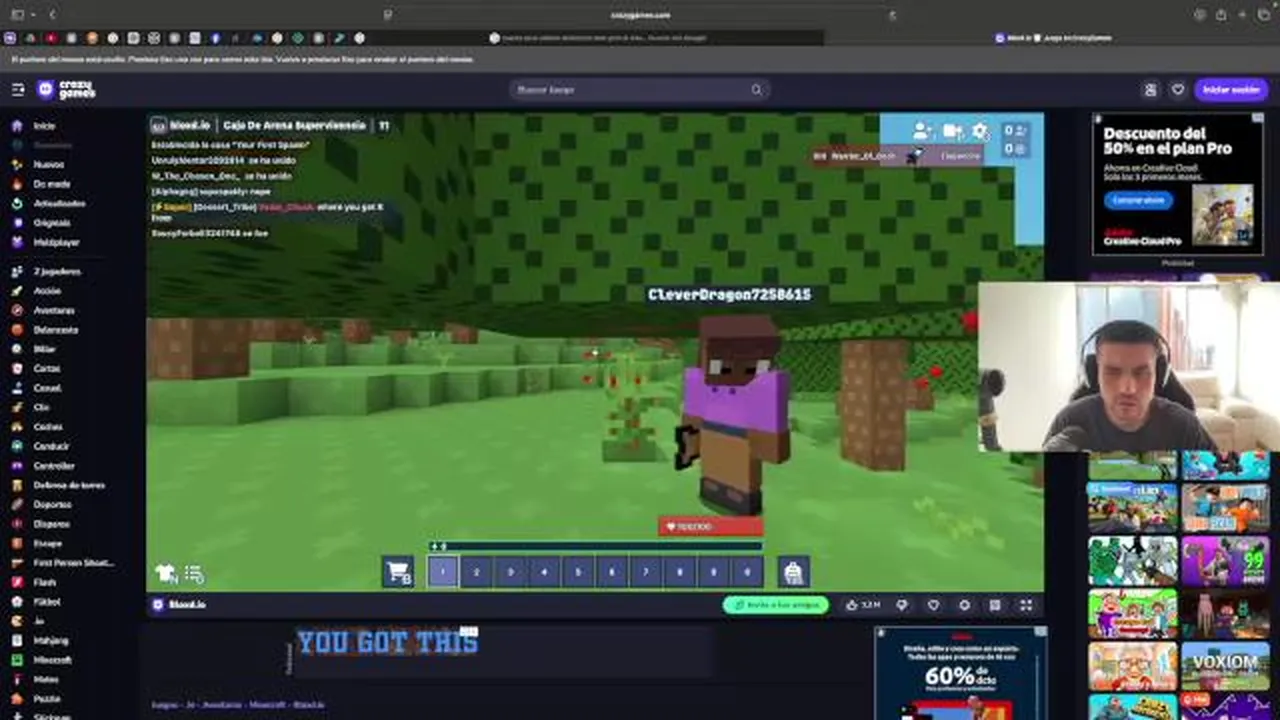The height and width of the screenshot is (720, 1280).
Task: Open a new browser tab with plus
Action: pyautogui.click(x=1242, y=15)
